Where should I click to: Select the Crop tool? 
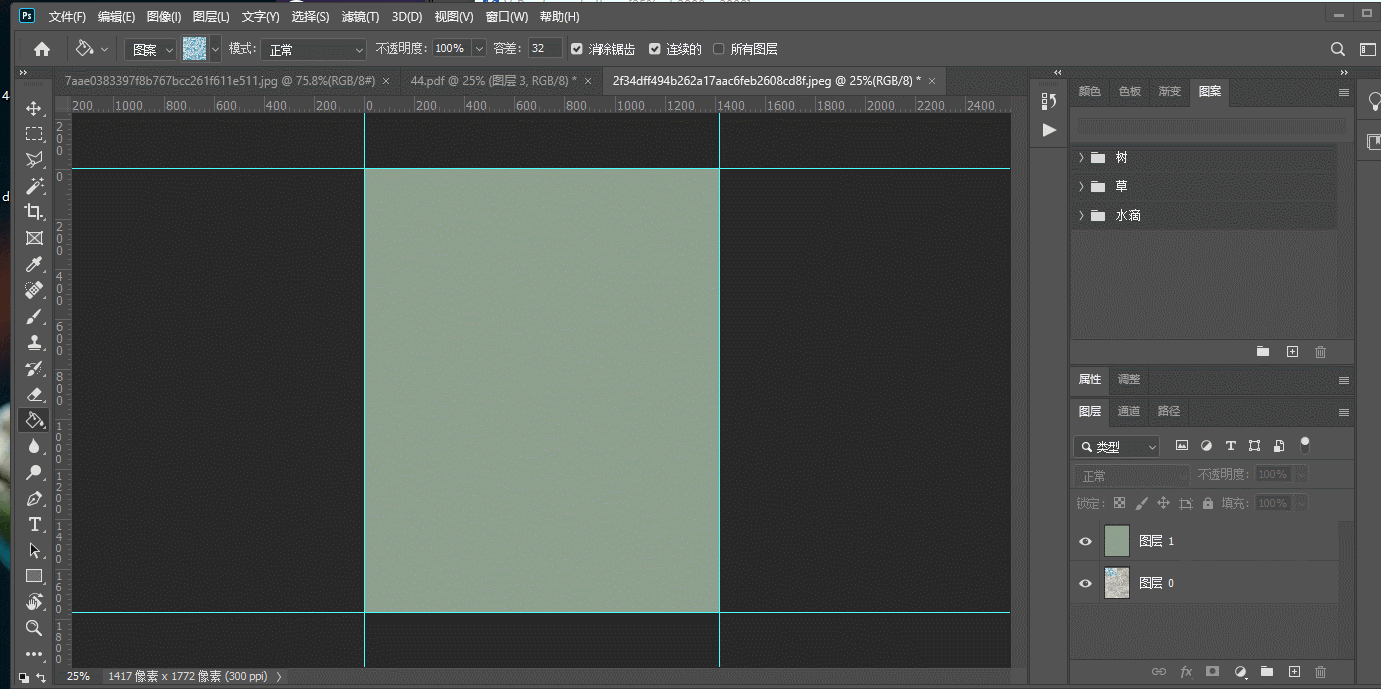pos(34,212)
